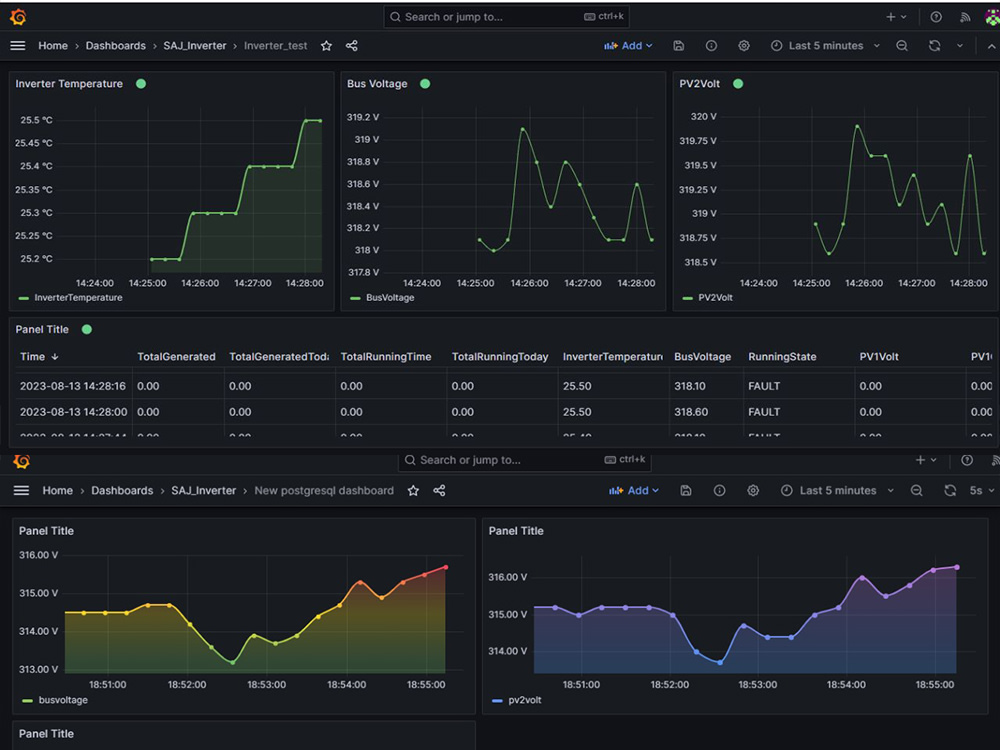This screenshot has height=750, width=1000.
Task: Zoom out time range in Inverter_test dashboard
Action: [902, 46]
